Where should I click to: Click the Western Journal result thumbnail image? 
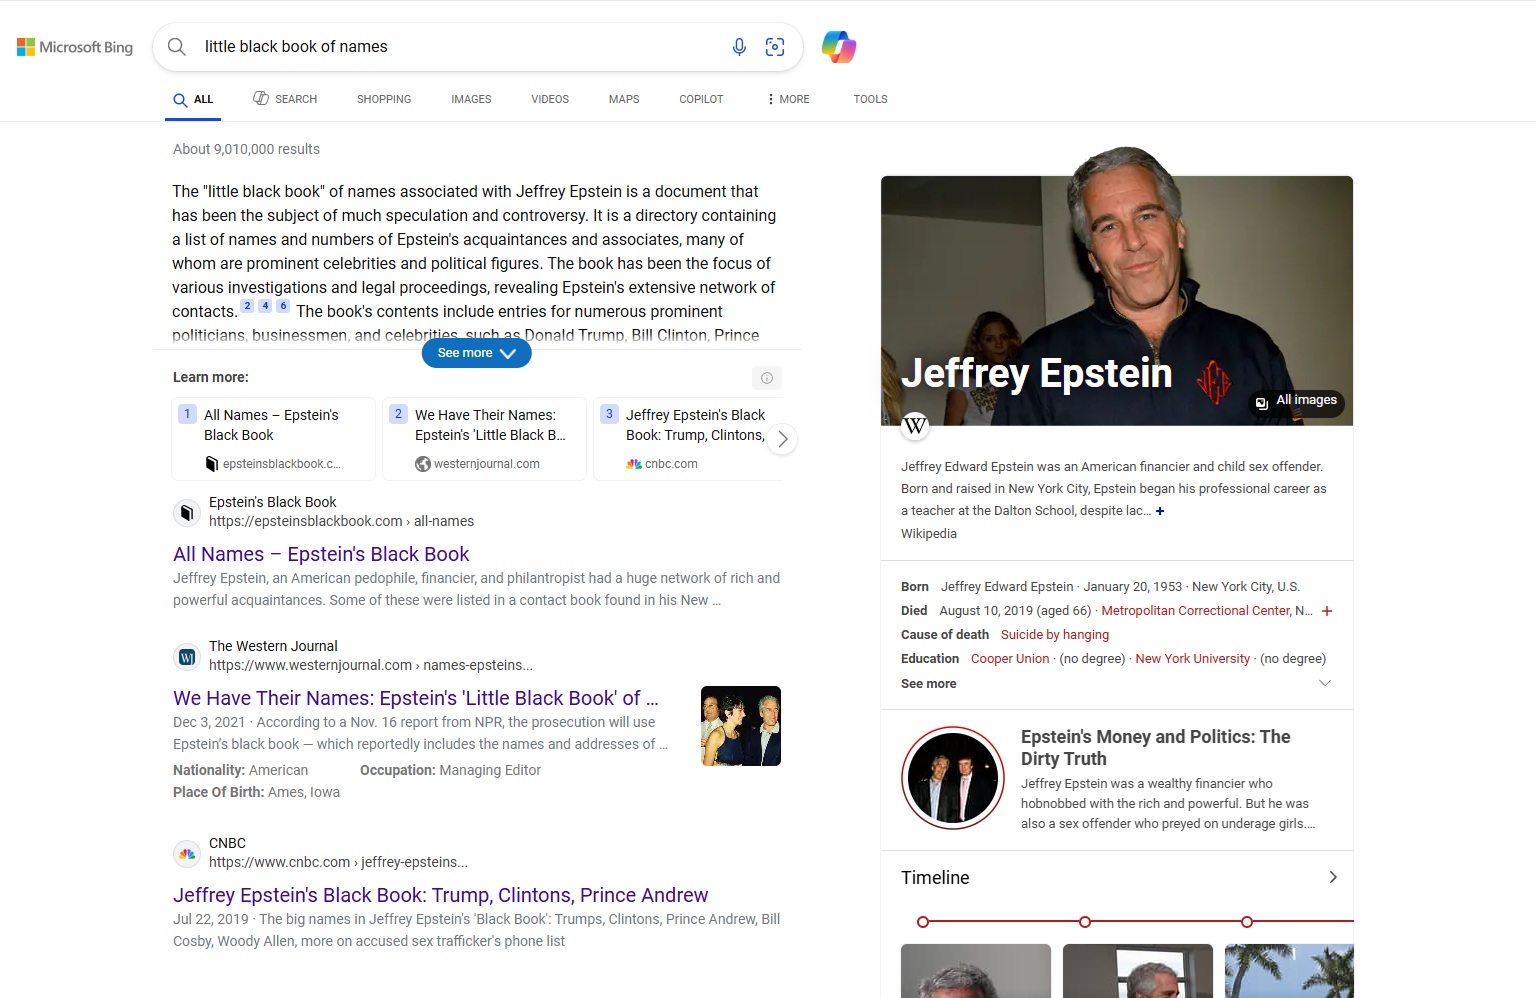[x=741, y=726]
